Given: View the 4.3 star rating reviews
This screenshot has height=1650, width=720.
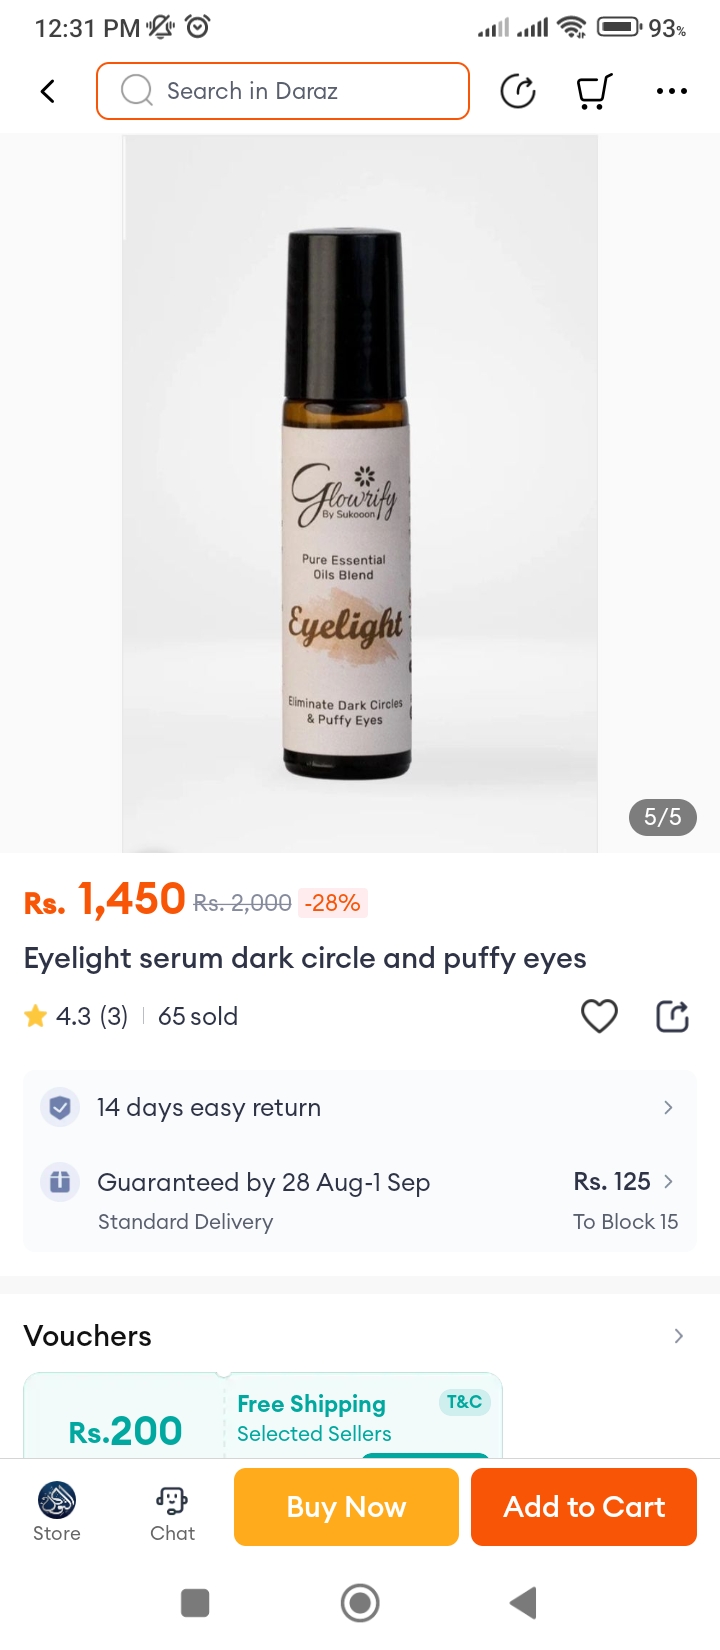Looking at the screenshot, I should [x=76, y=1016].
